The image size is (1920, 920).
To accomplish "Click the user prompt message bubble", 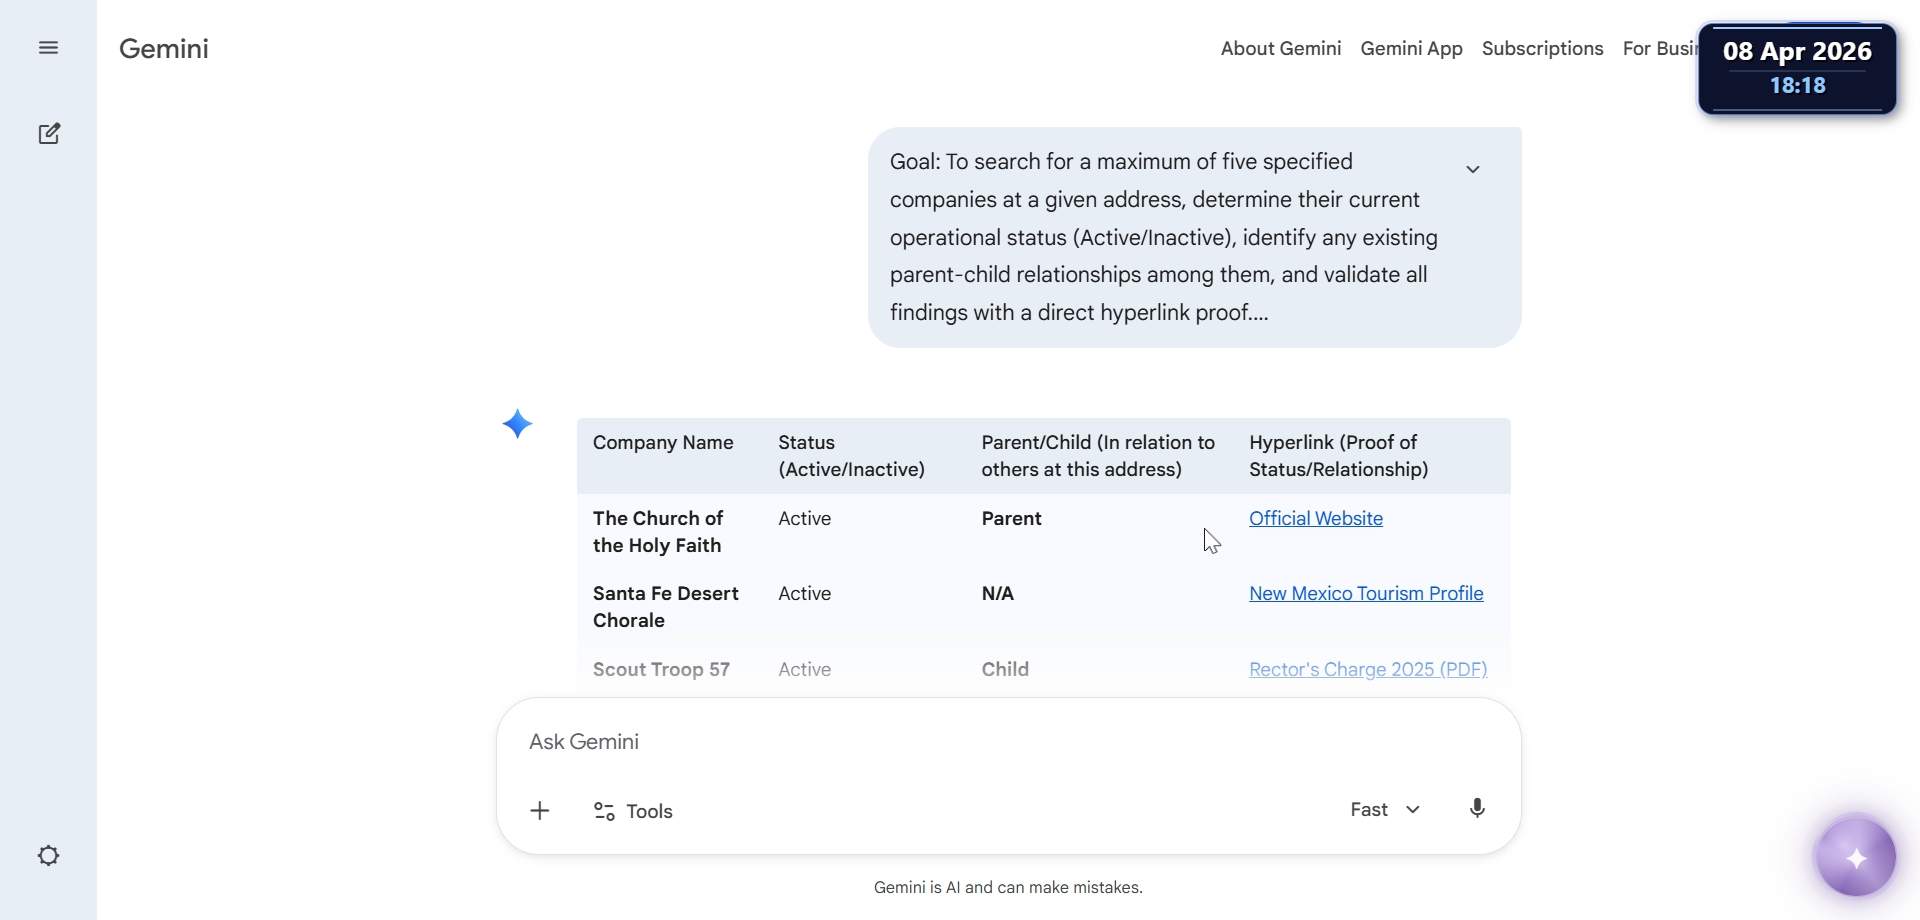I will pos(1160,237).
